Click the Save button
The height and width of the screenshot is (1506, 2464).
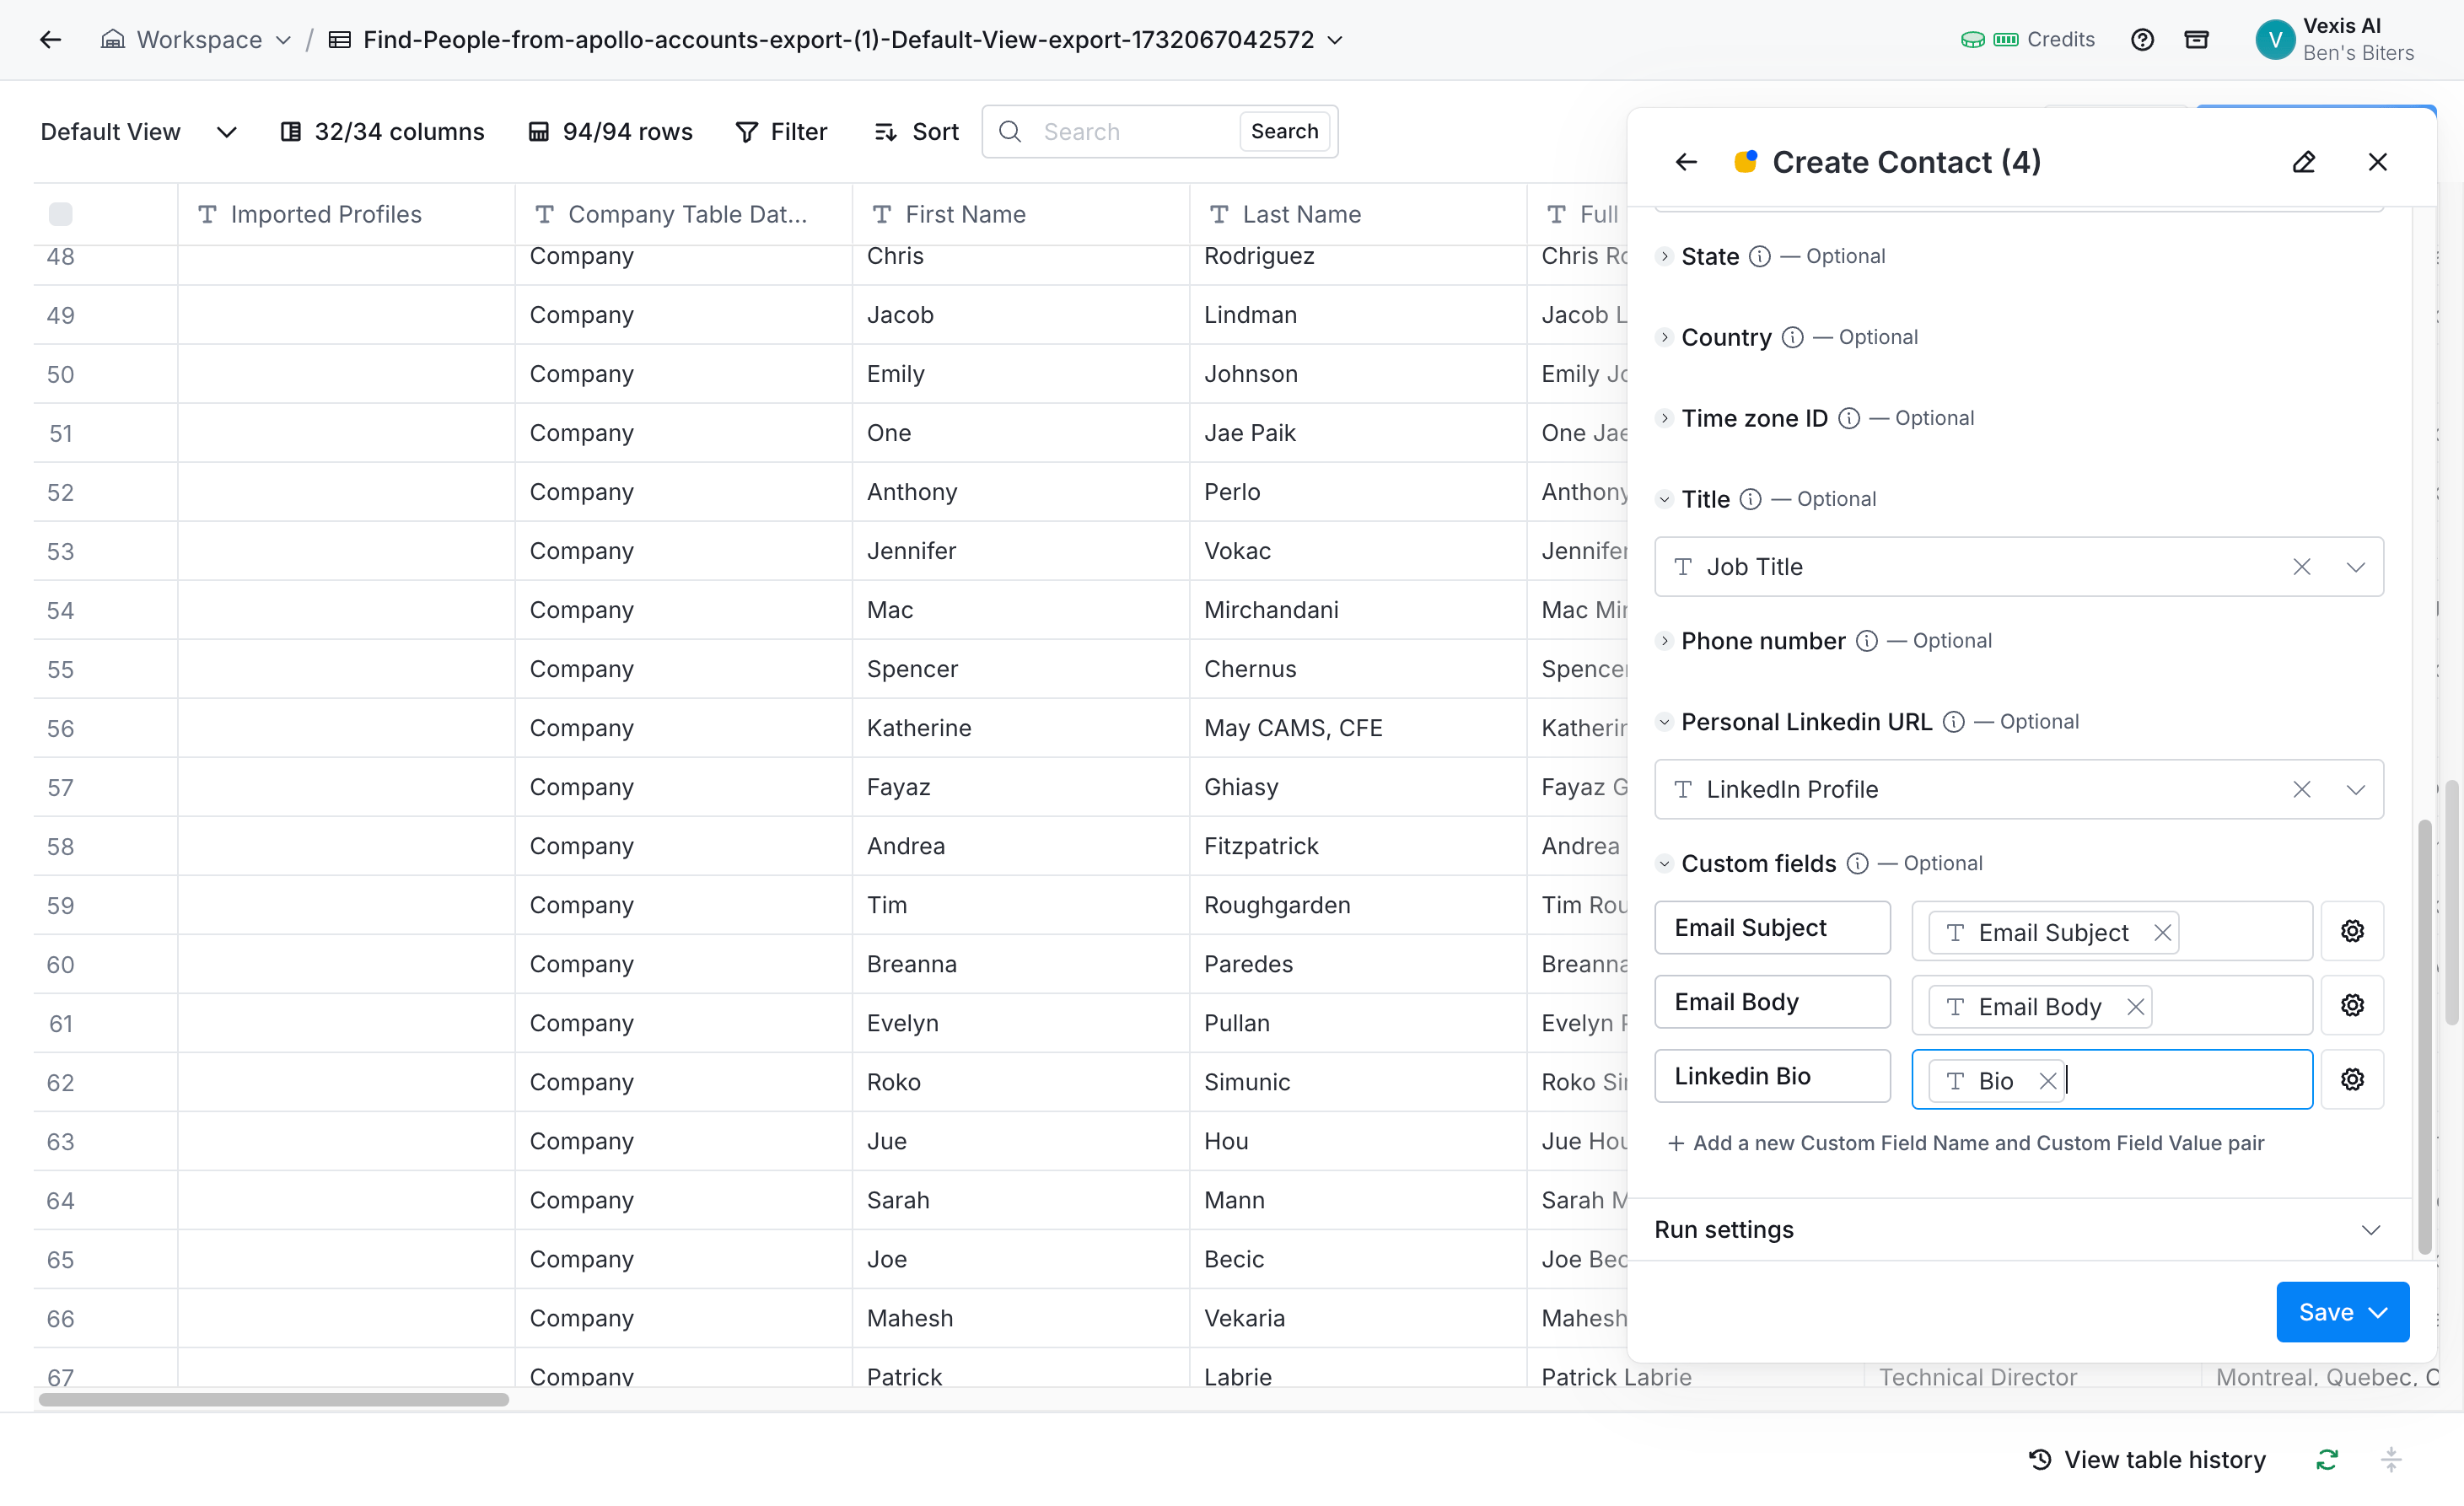pos(2325,1312)
